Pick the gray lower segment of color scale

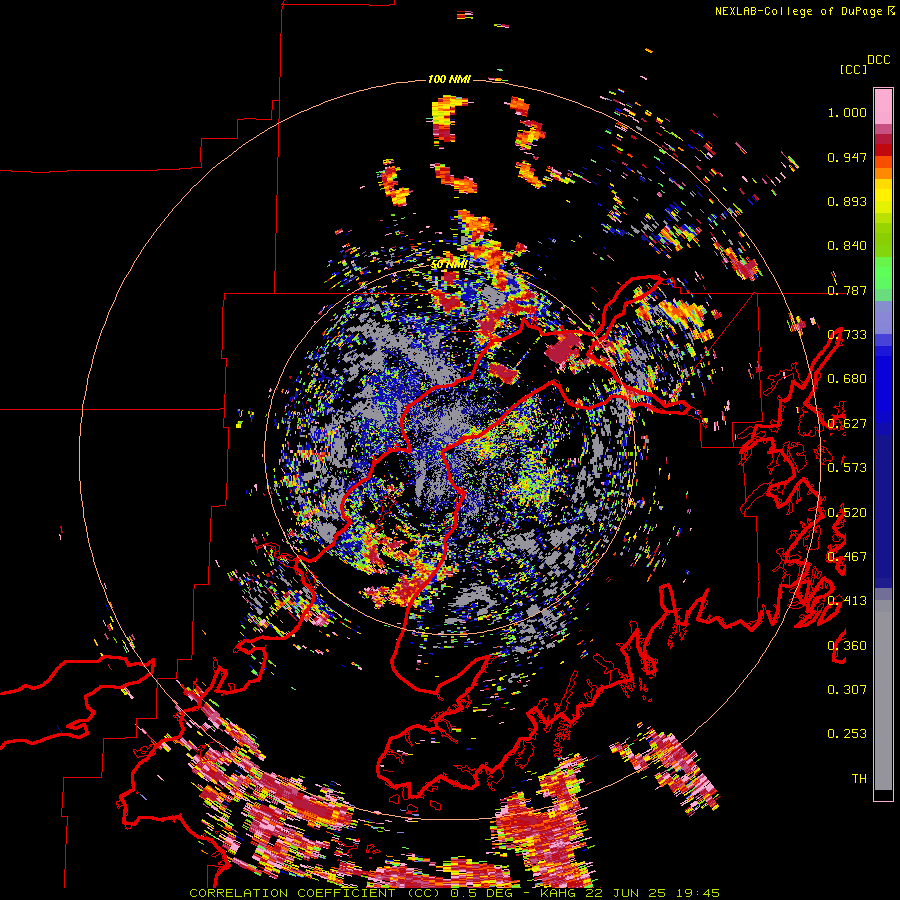click(883, 695)
